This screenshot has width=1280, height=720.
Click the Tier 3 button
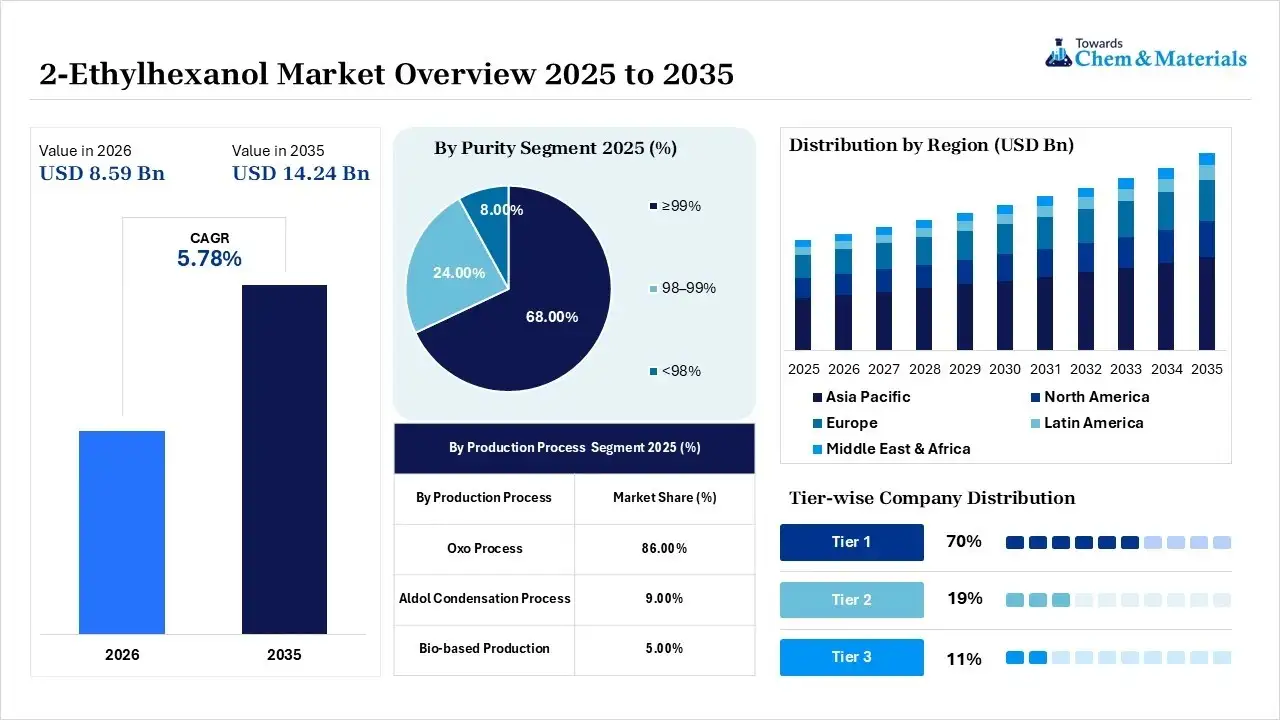click(x=852, y=657)
